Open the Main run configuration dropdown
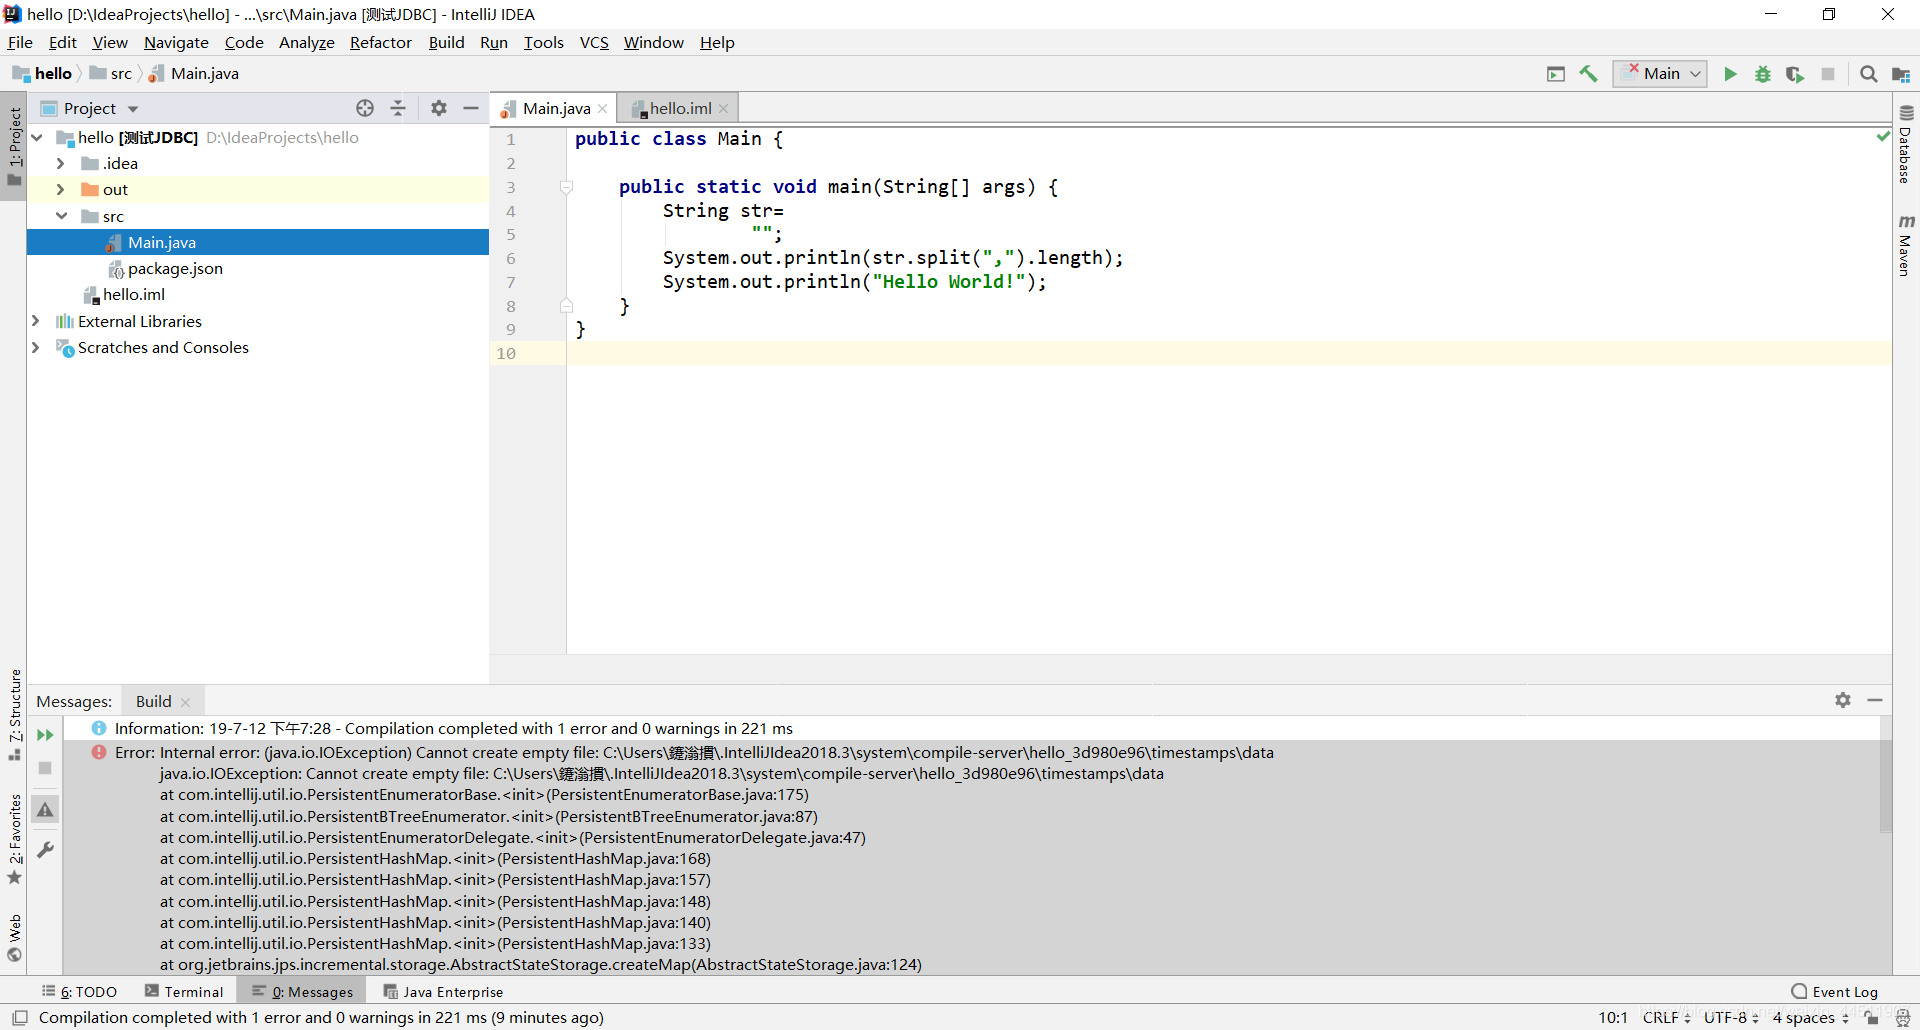This screenshot has width=1920, height=1030. (x=1660, y=74)
